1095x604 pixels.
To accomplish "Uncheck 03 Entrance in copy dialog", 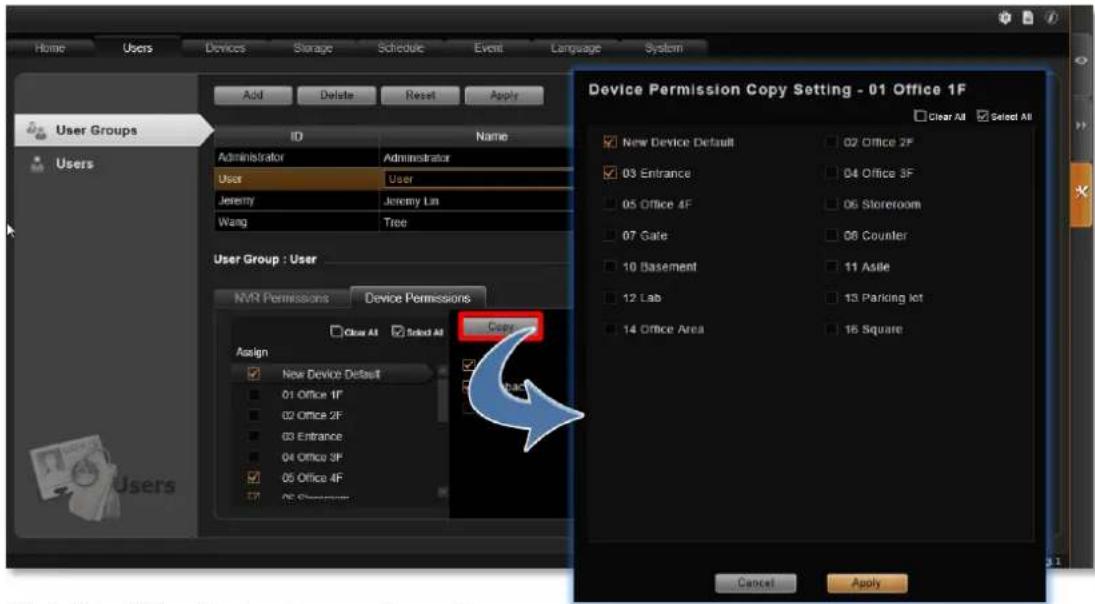I will tap(610, 172).
